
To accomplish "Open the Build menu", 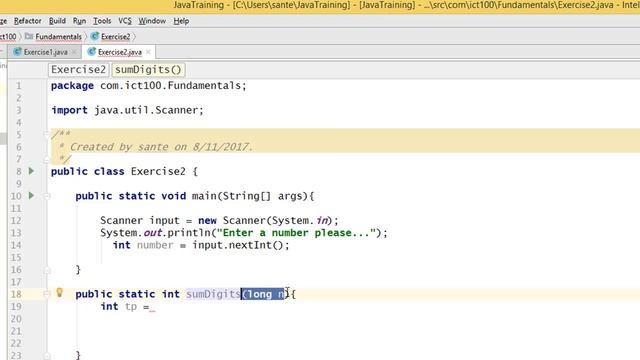I will (57, 21).
